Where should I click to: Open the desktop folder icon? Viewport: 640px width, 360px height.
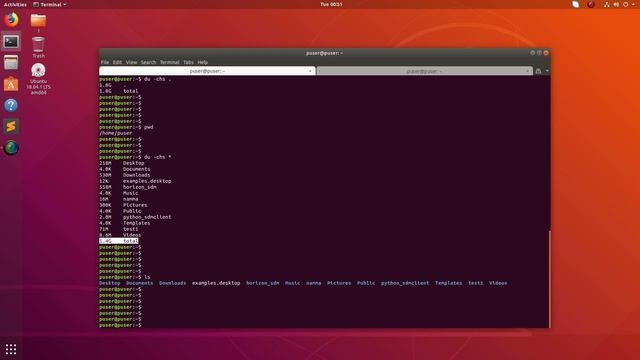coord(38,23)
